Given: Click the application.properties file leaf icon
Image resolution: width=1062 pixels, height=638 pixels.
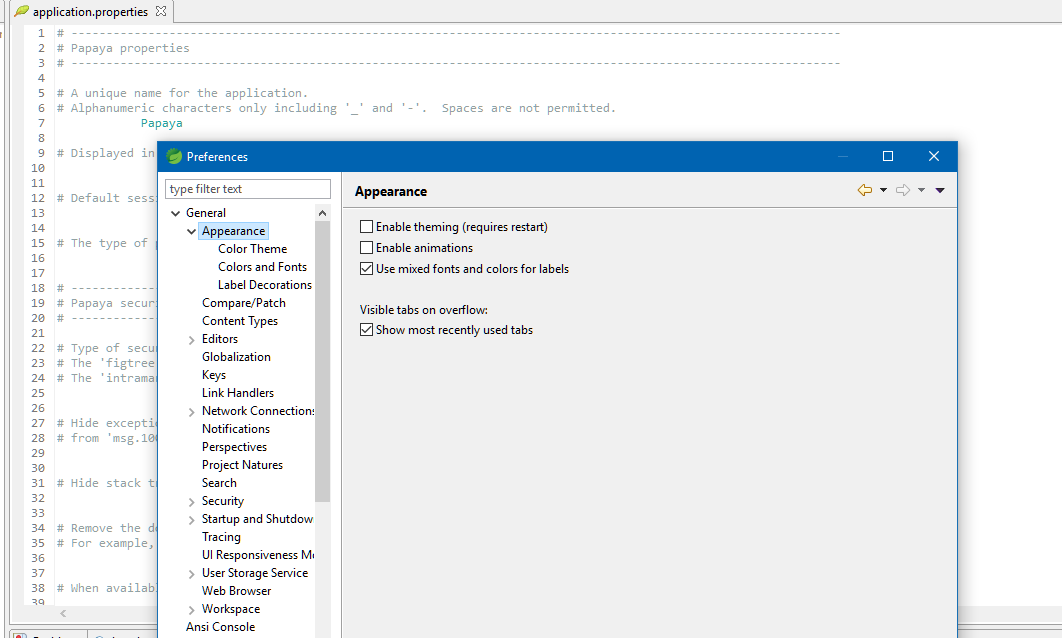Looking at the screenshot, I should click(x=22, y=12).
